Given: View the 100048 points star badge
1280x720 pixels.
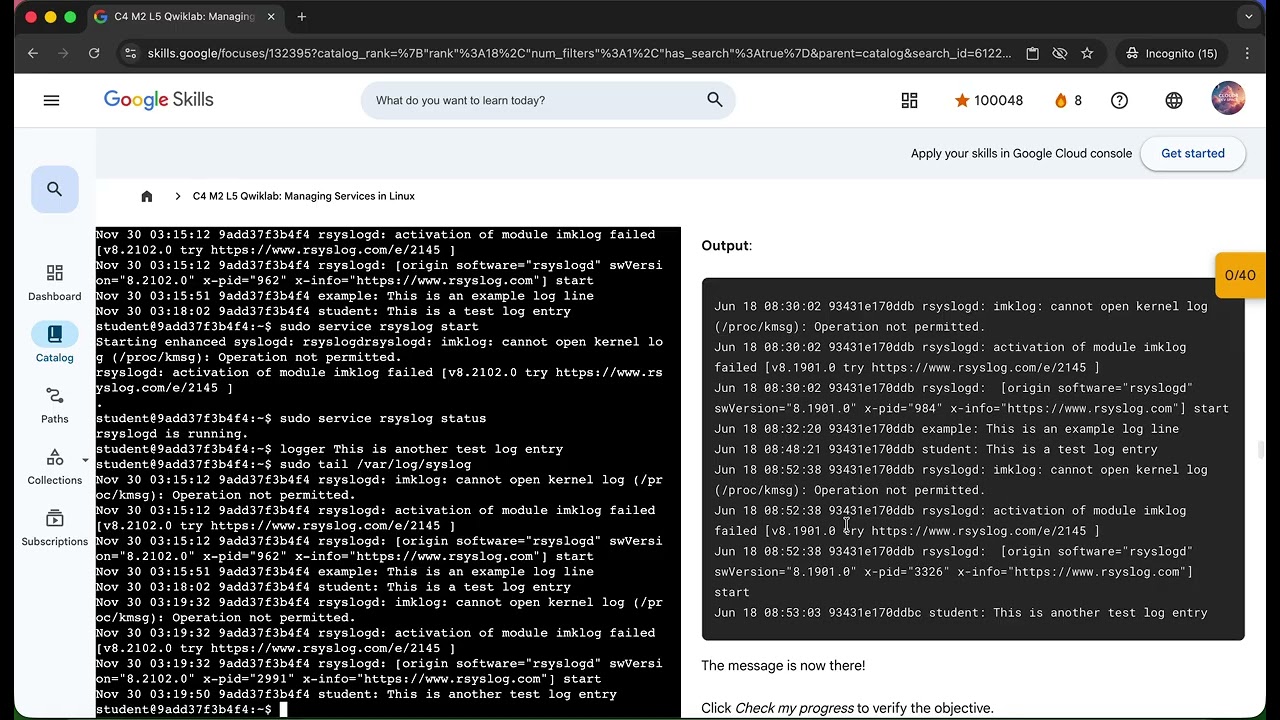Looking at the screenshot, I should click(988, 100).
